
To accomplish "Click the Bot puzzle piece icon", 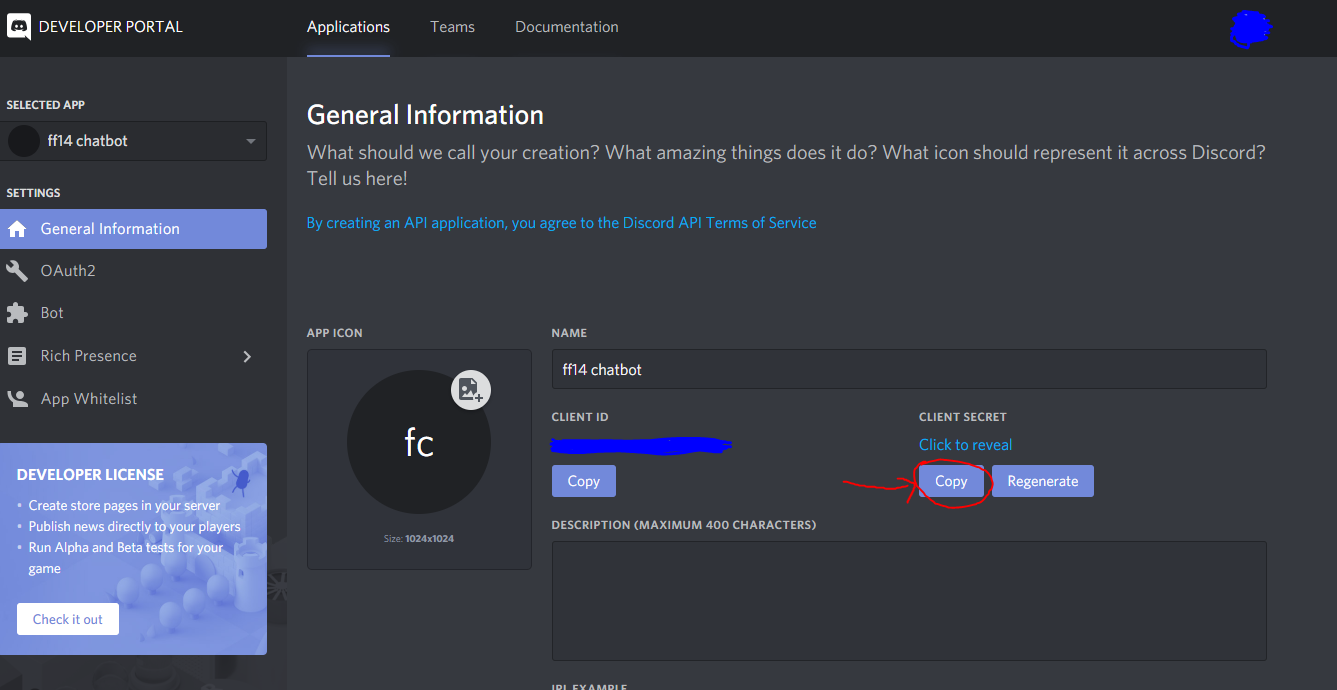I will 17,313.
